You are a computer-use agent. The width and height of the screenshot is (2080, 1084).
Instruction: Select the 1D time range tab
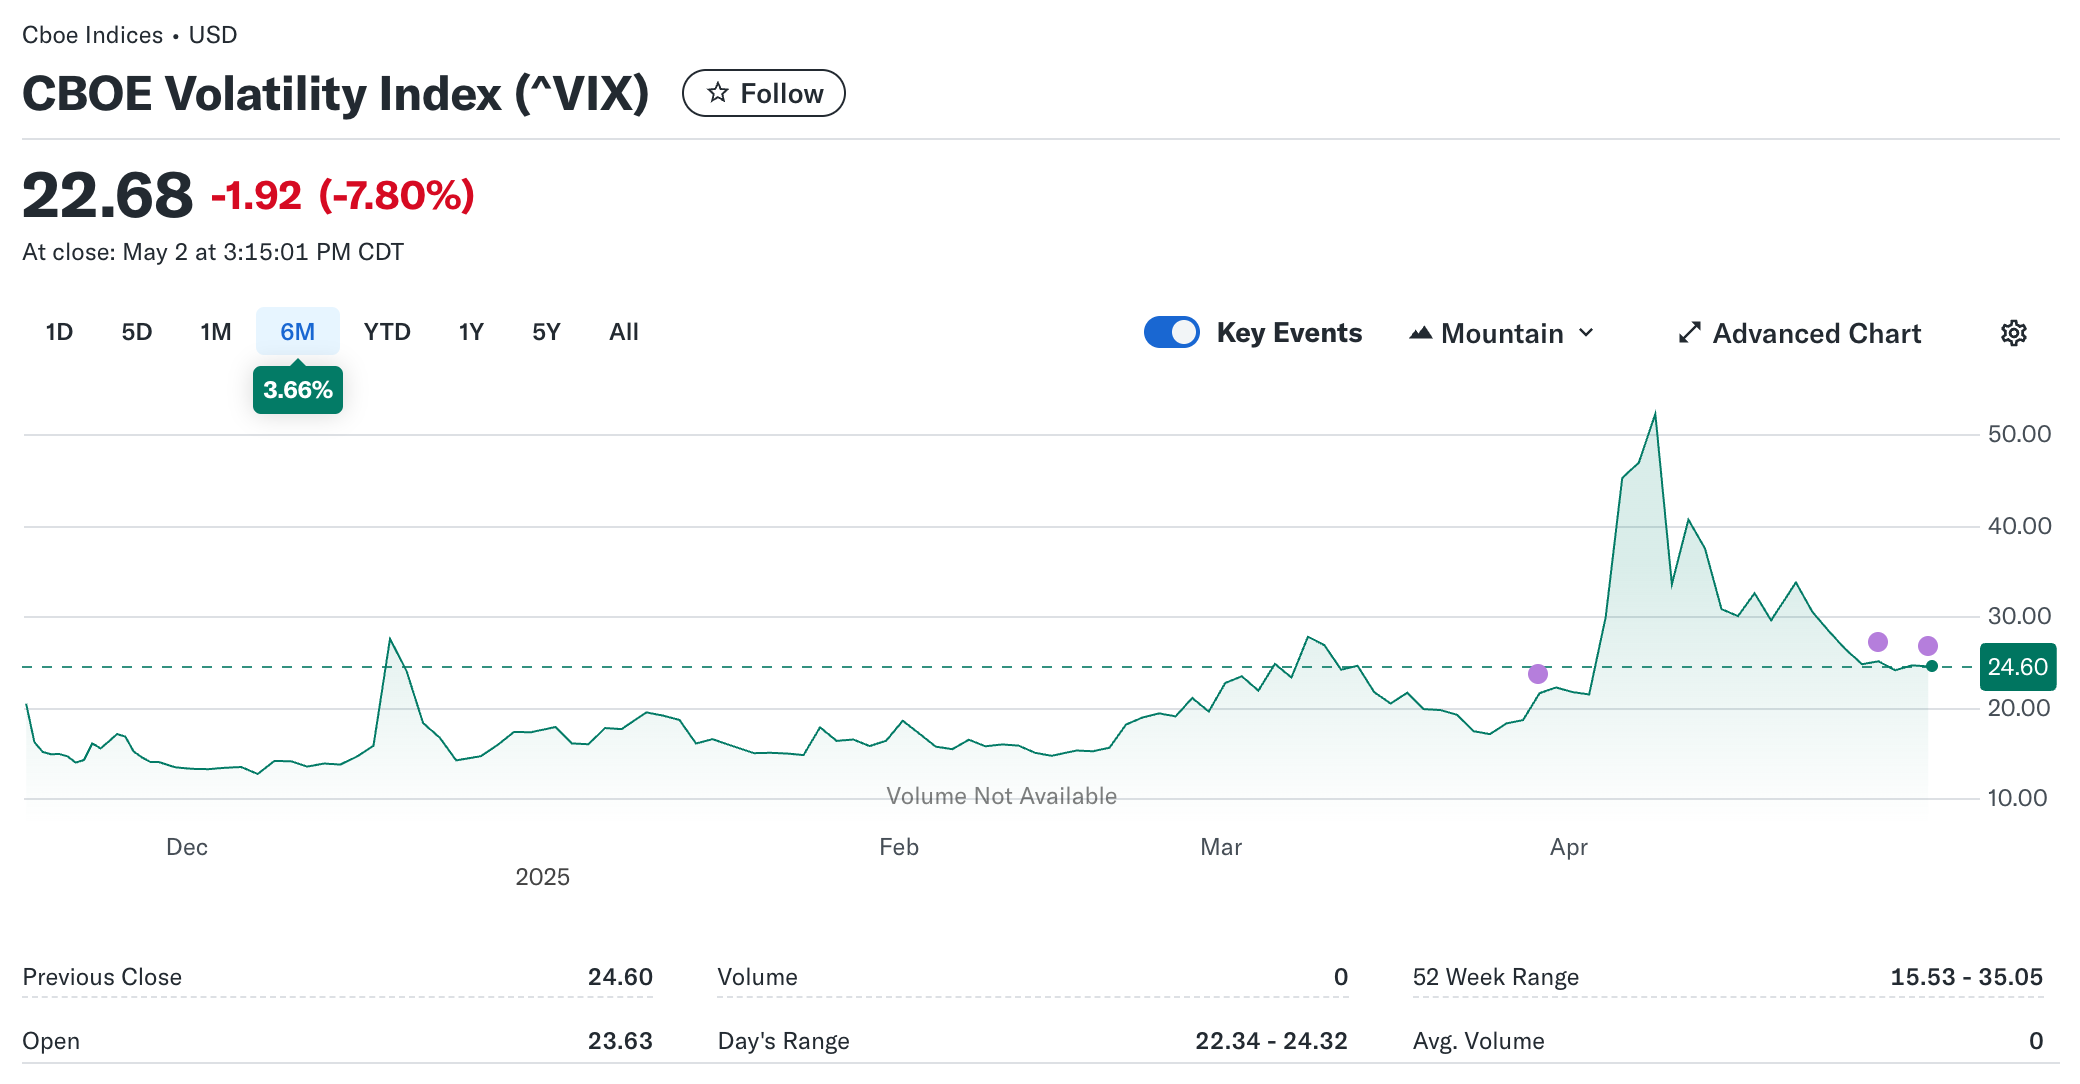point(59,332)
